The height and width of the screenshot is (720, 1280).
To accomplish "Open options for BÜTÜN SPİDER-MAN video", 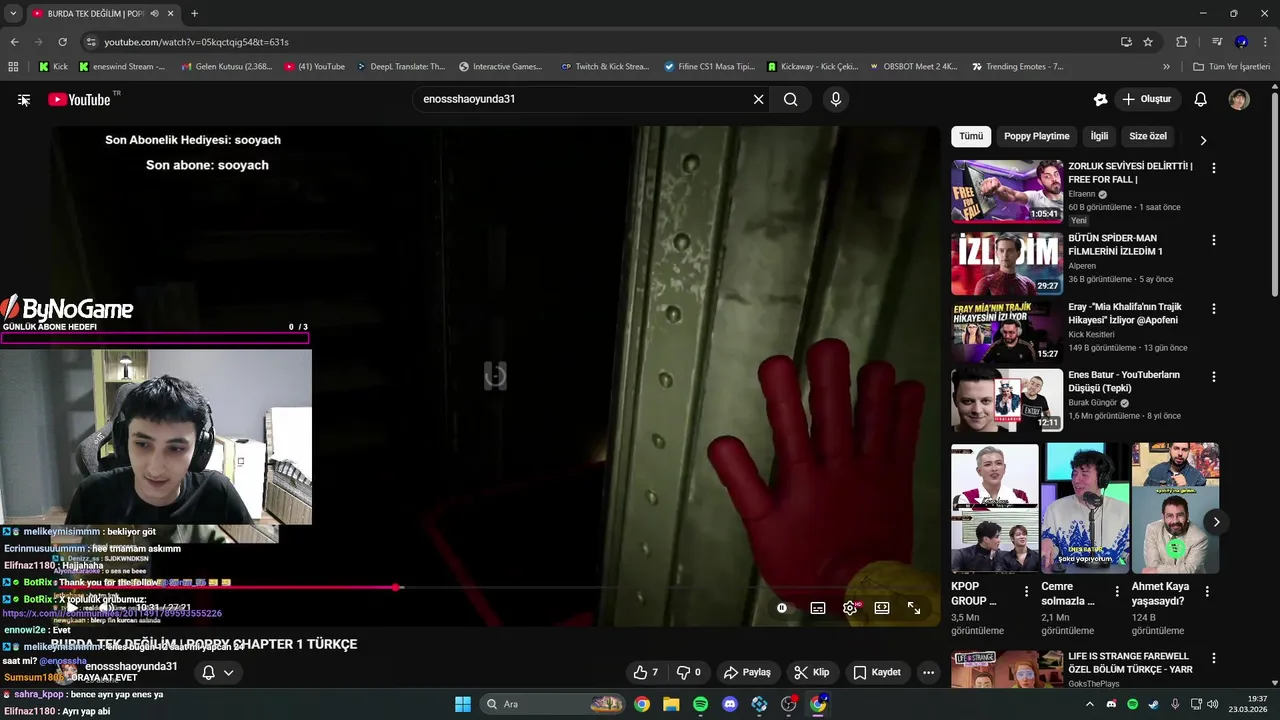I will [x=1214, y=240].
